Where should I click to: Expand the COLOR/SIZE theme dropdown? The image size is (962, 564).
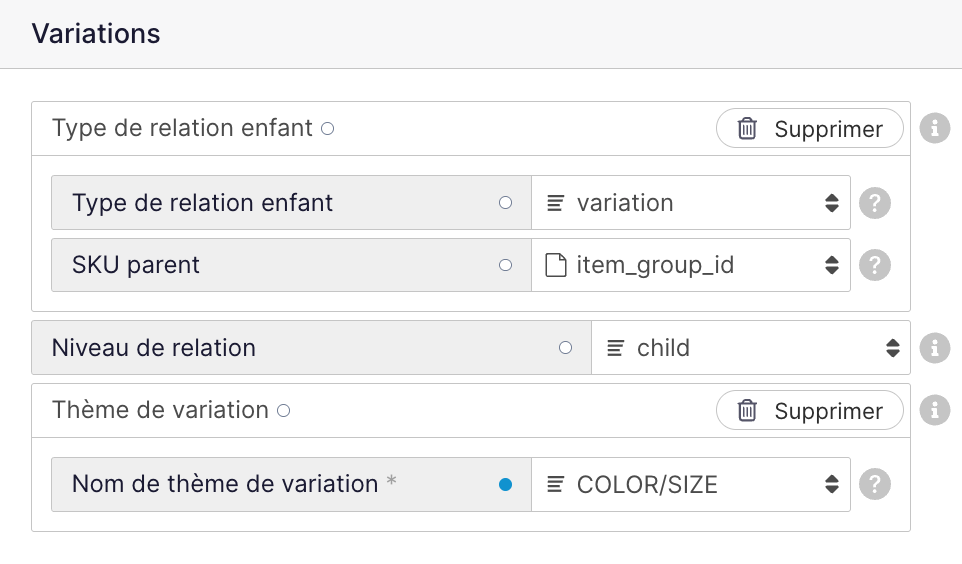pyautogui.click(x=691, y=485)
